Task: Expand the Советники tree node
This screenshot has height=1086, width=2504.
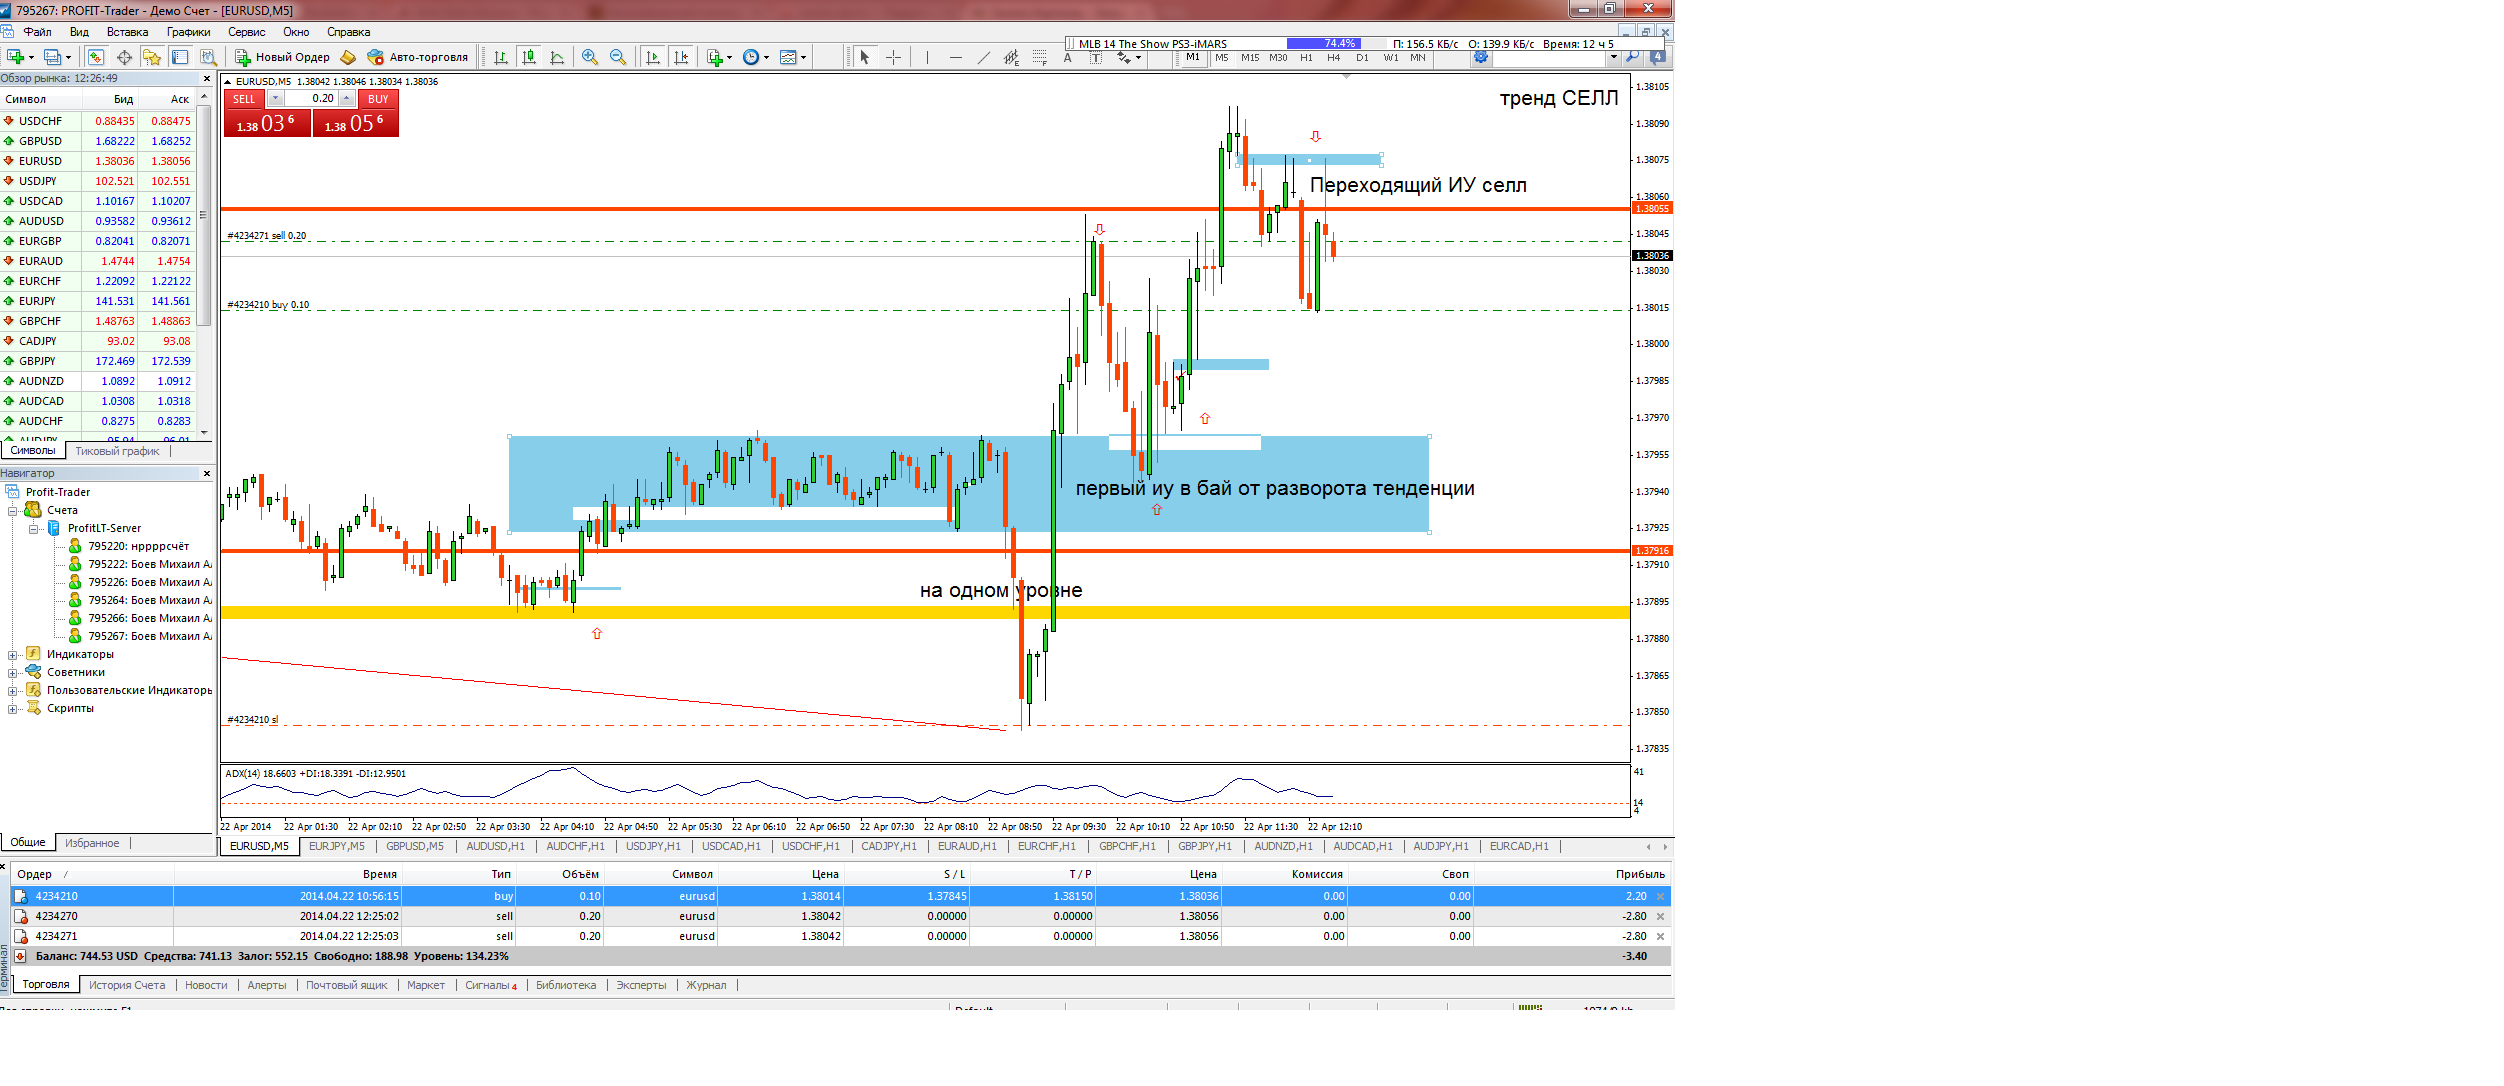Action: coord(13,673)
